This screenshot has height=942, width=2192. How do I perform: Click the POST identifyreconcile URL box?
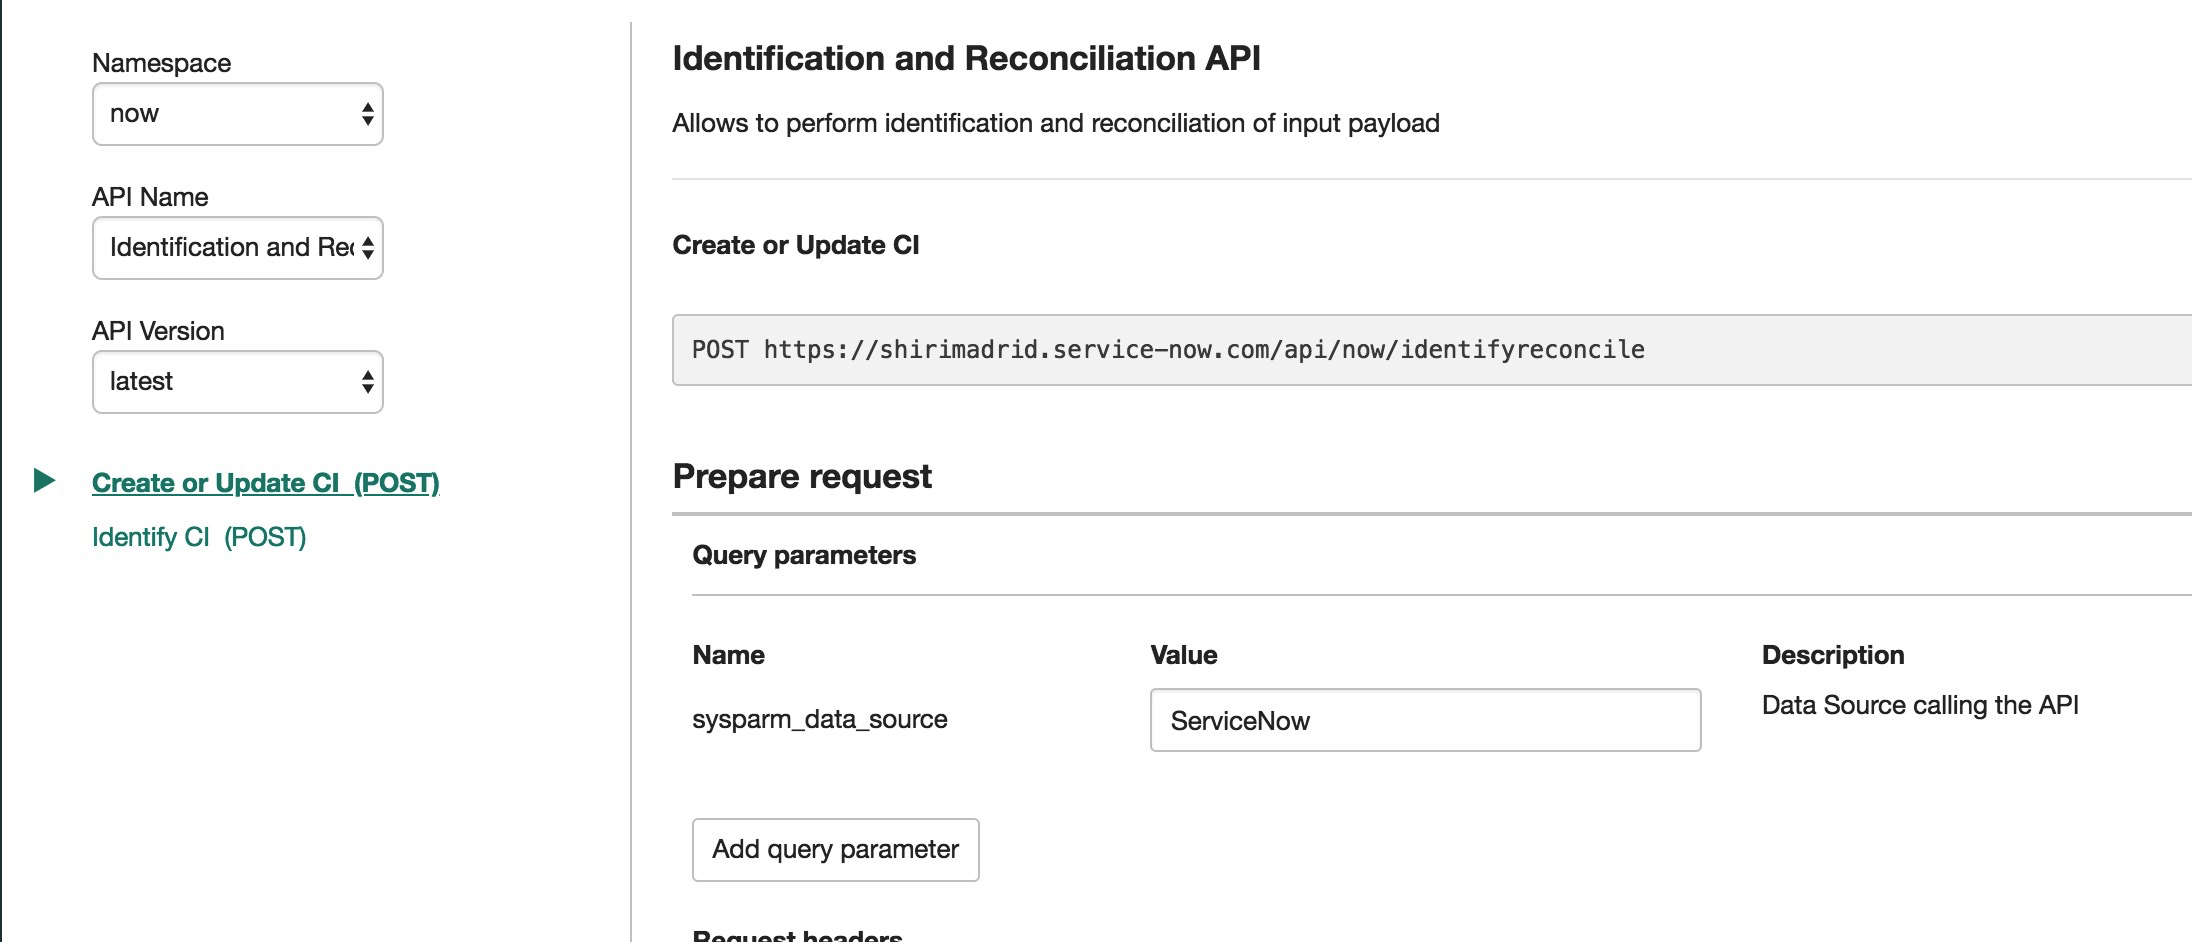click(x=1432, y=350)
